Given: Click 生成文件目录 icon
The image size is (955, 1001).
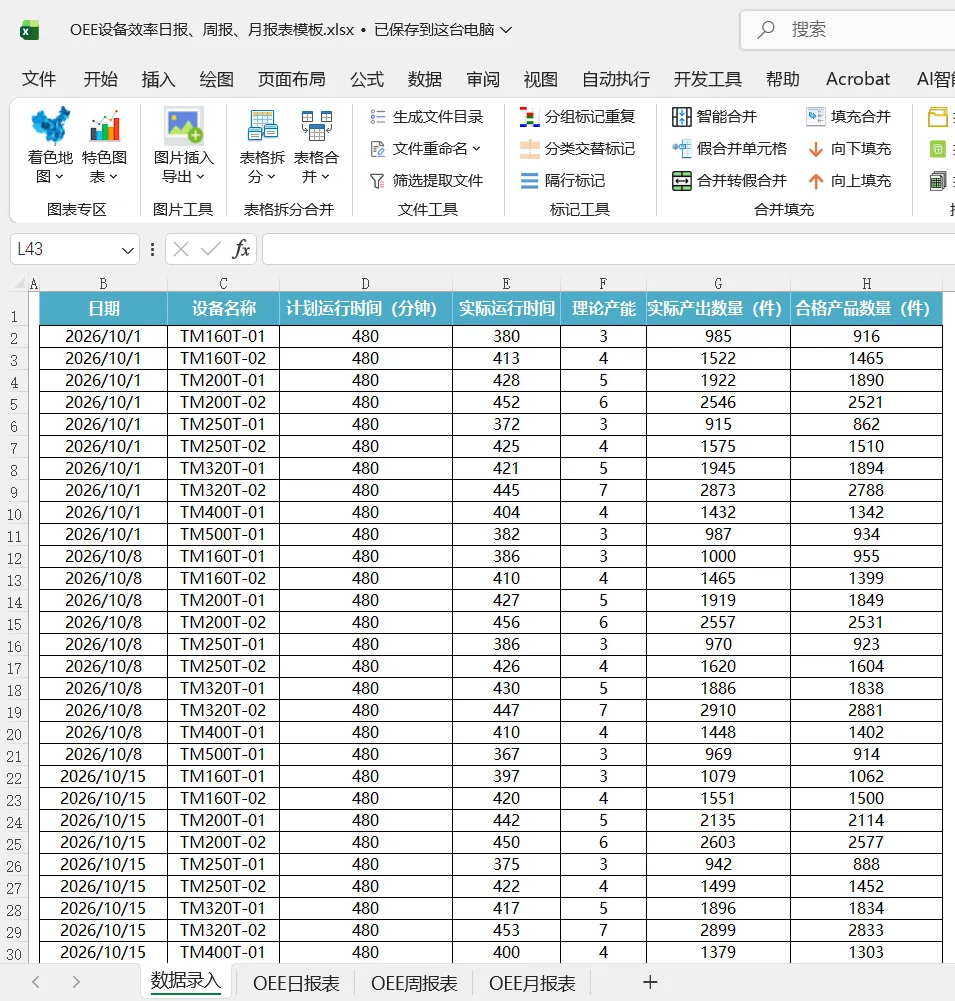Looking at the screenshot, I should coord(377,117).
